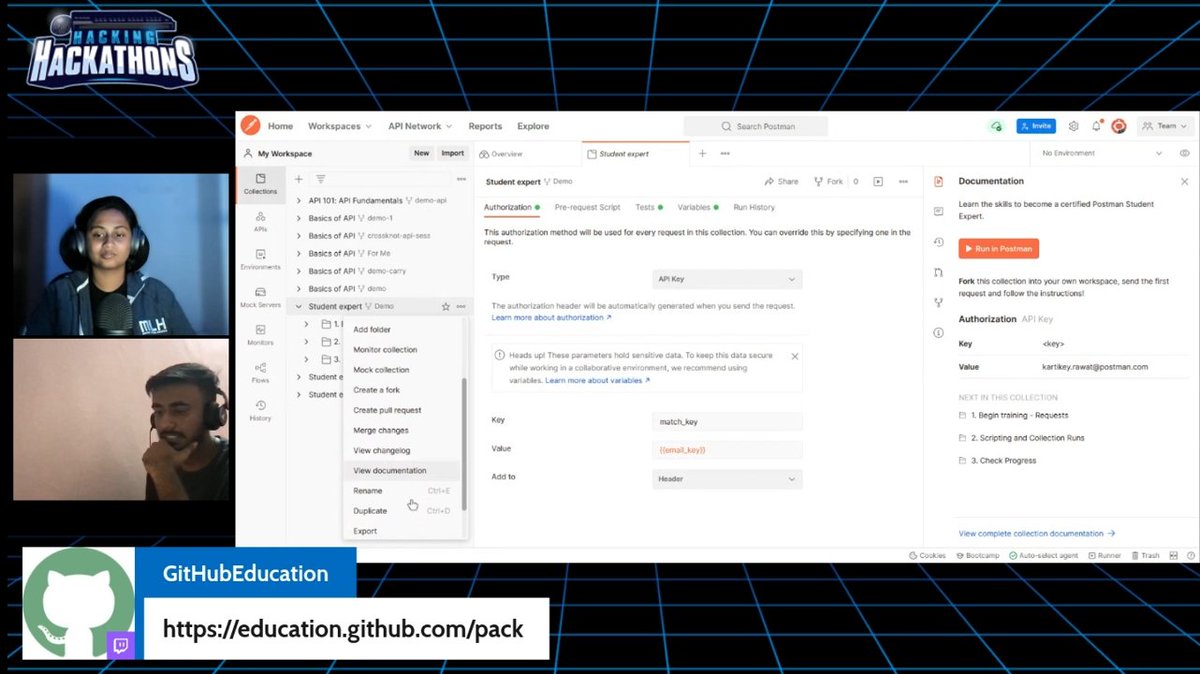Select the Forks icon in right rail
Screen dimensions: 1200x674
click(x=938, y=302)
